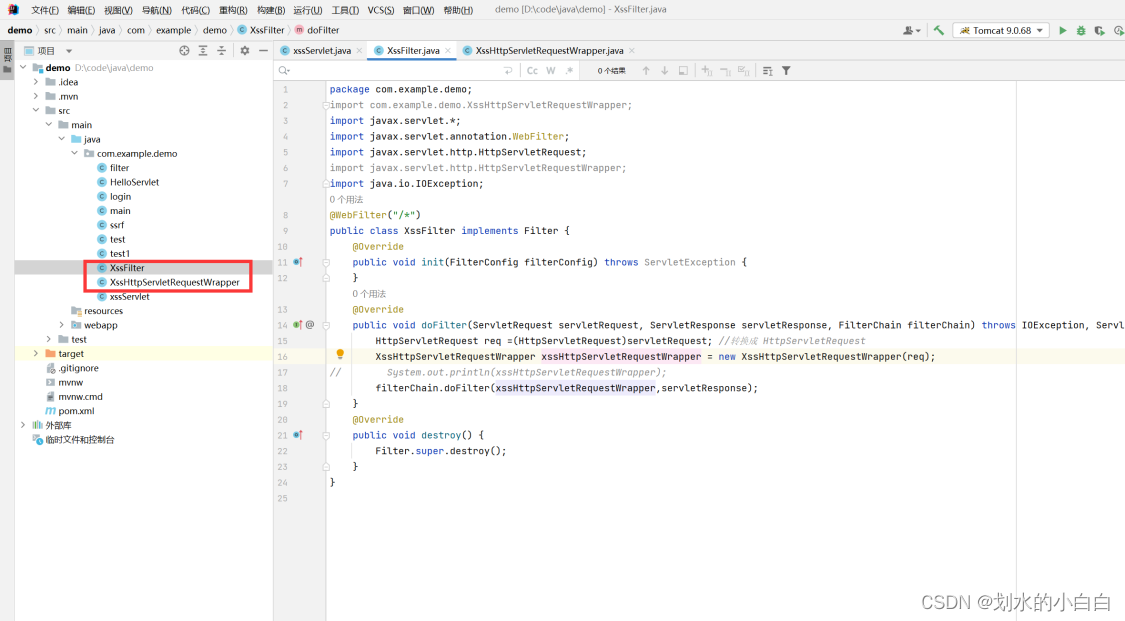
Task: Focus the find text input field
Action: [395, 70]
